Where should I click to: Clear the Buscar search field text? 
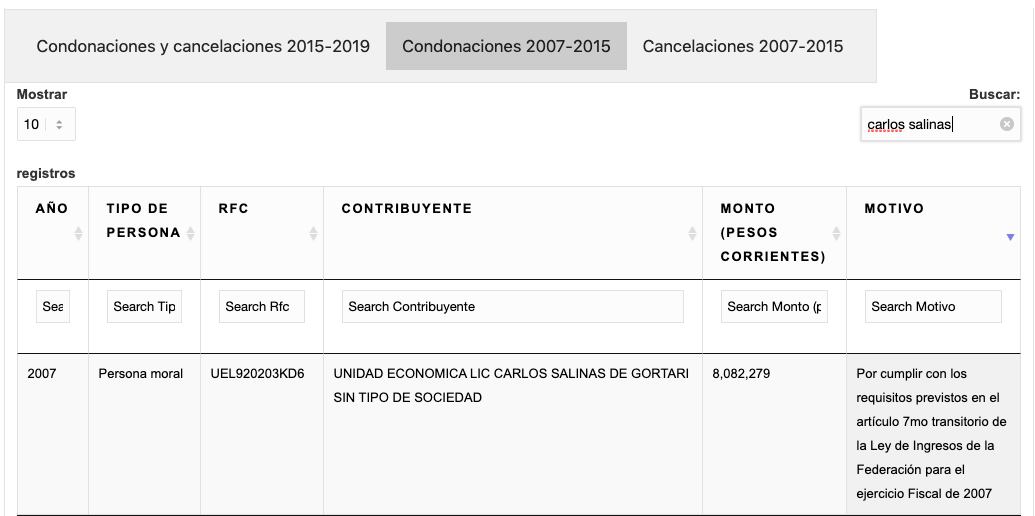(1006, 124)
